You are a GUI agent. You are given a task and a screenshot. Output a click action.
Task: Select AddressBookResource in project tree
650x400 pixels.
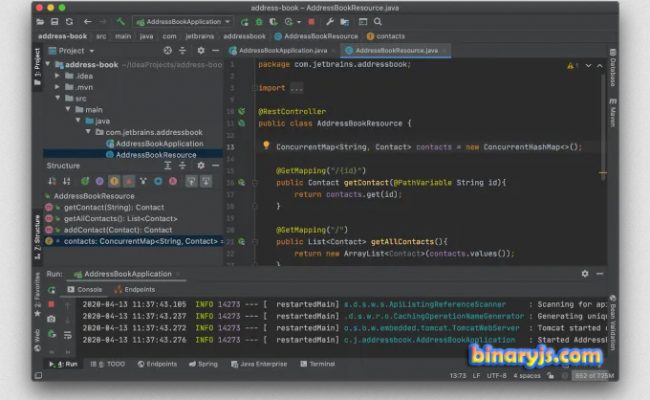click(x=151, y=155)
